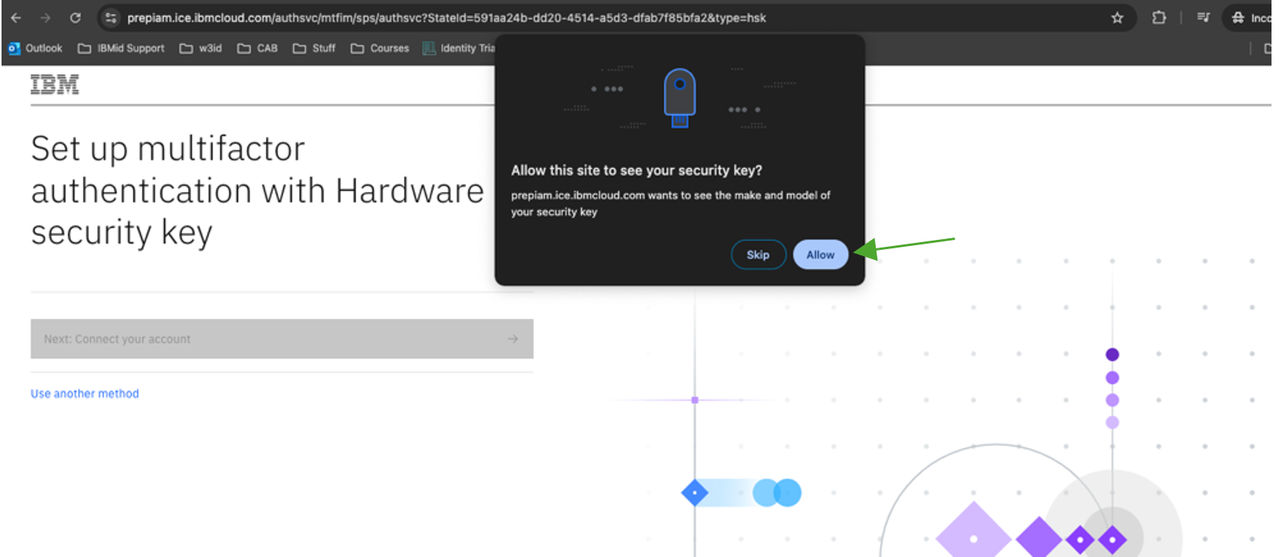Open the Stuff bookmark folder
Screen dimensions: 1280x557
(x=314, y=48)
